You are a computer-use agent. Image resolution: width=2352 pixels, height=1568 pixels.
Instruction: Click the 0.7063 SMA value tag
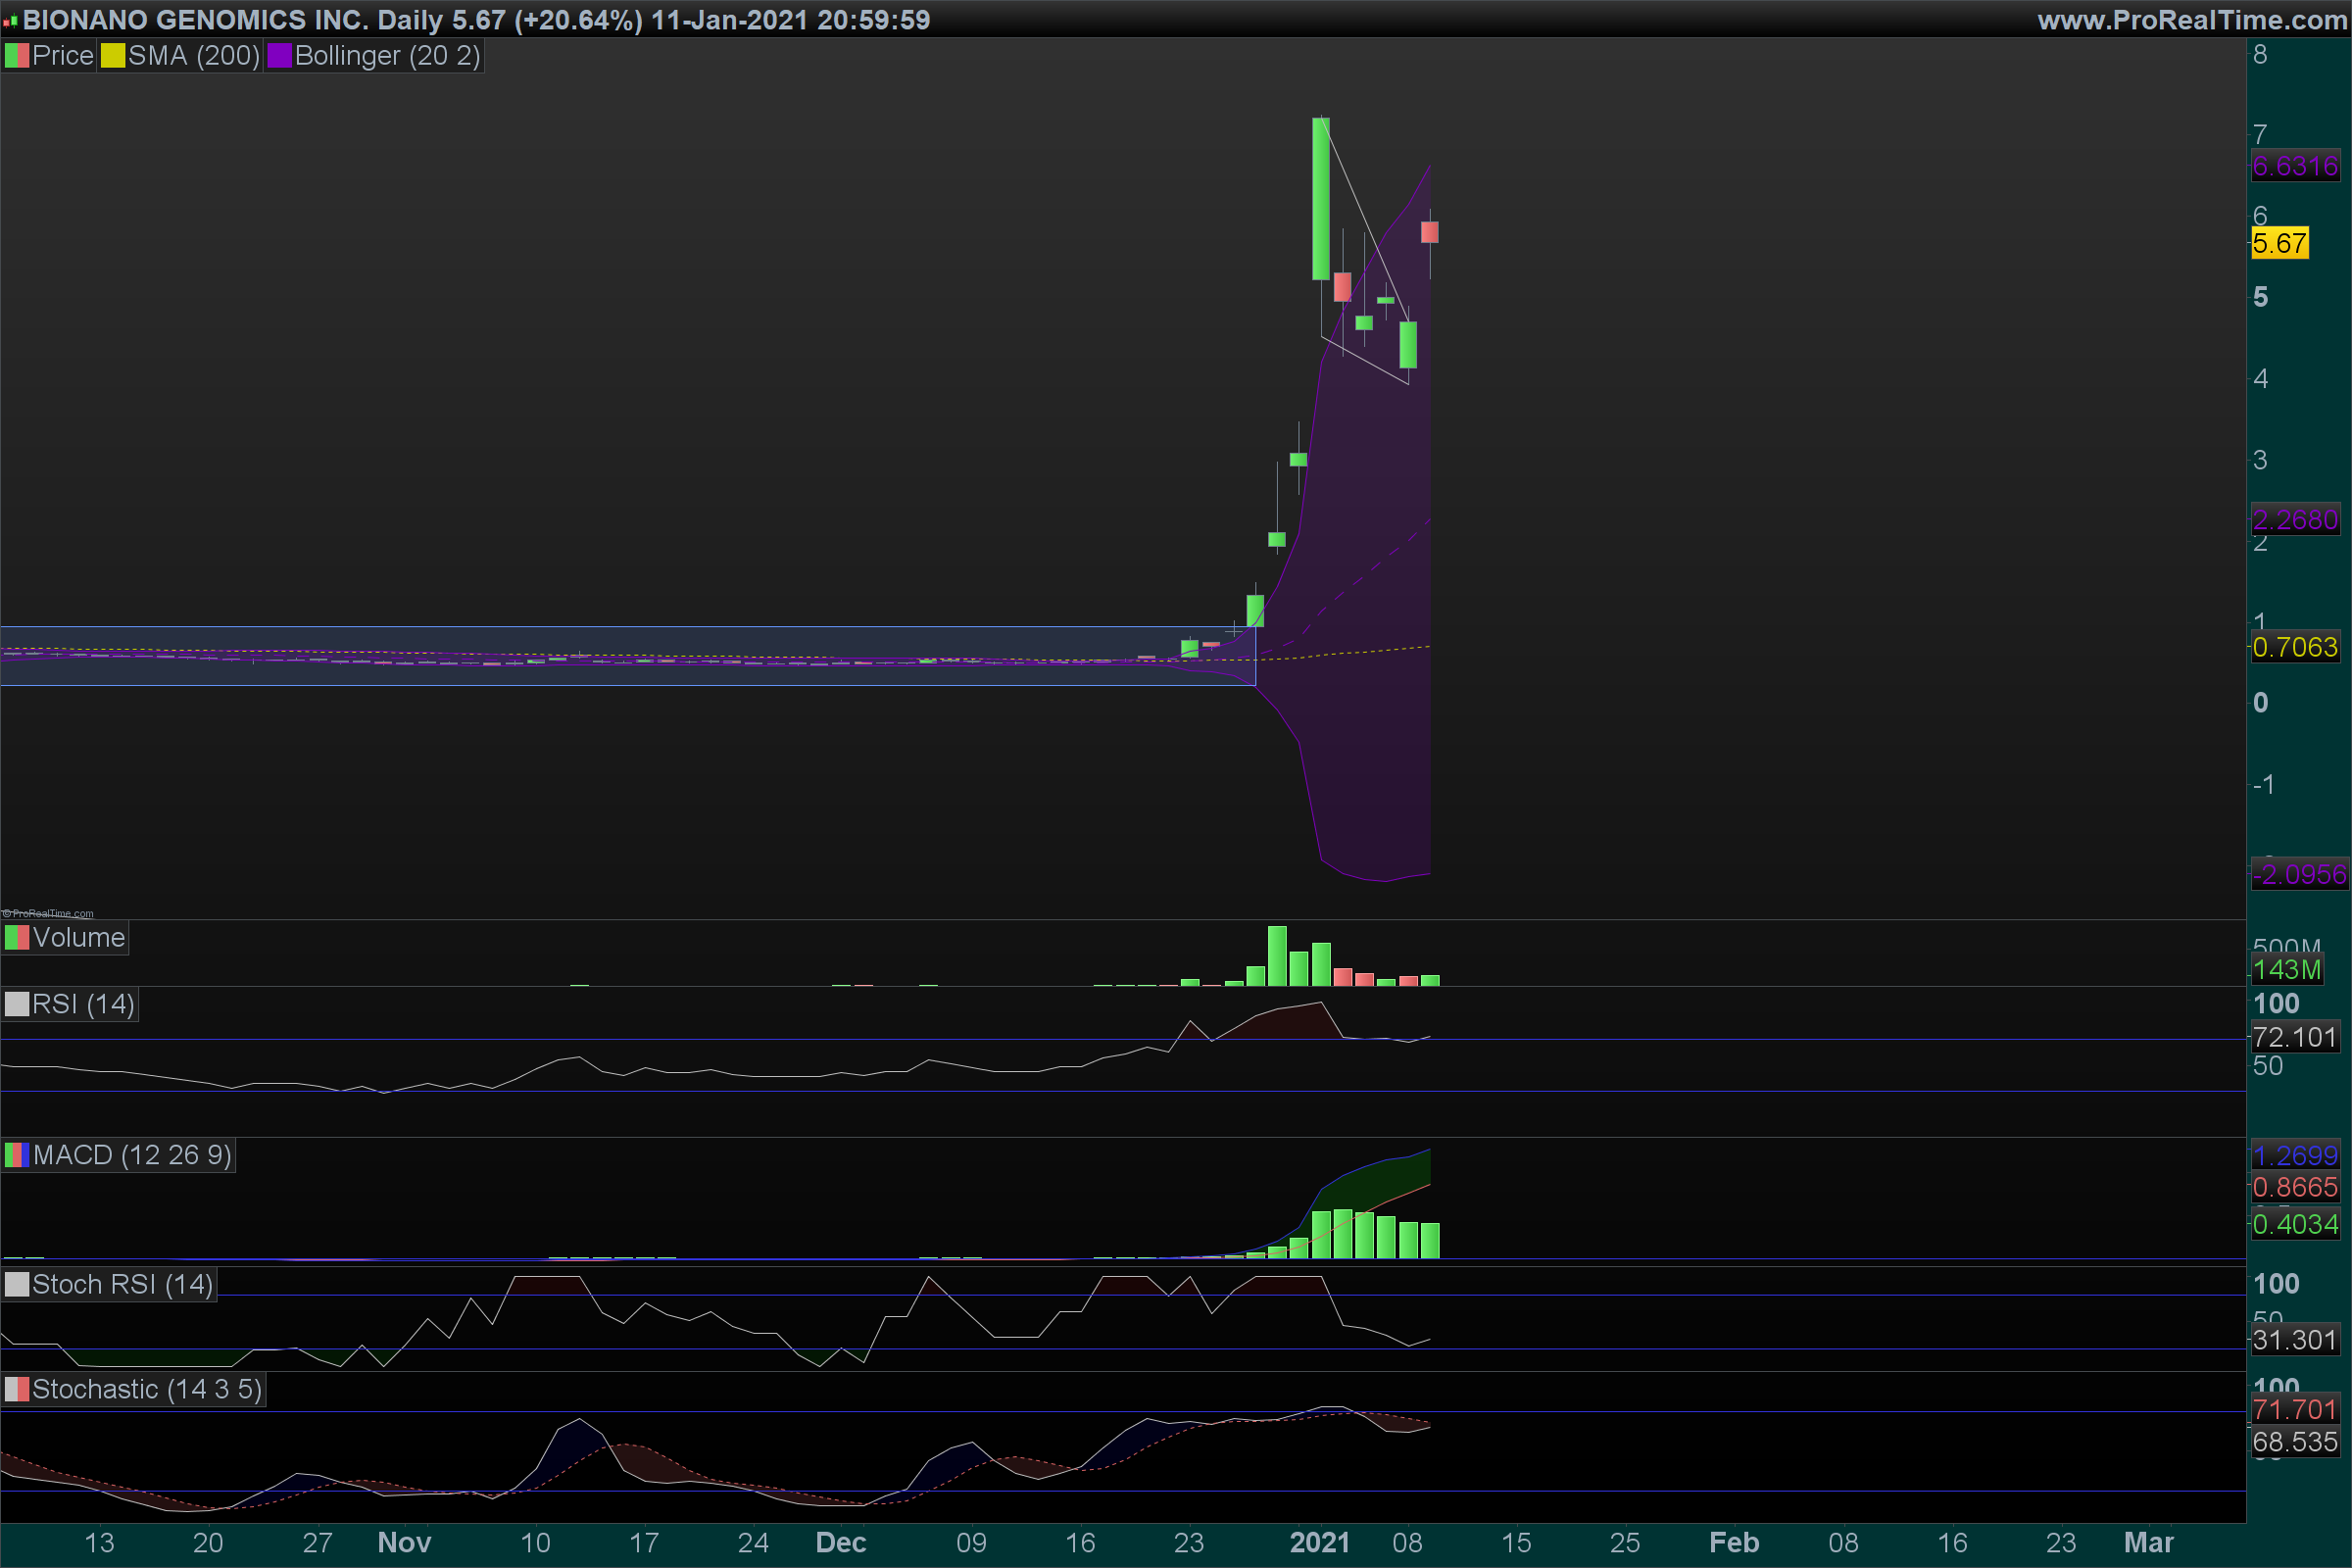(2294, 647)
